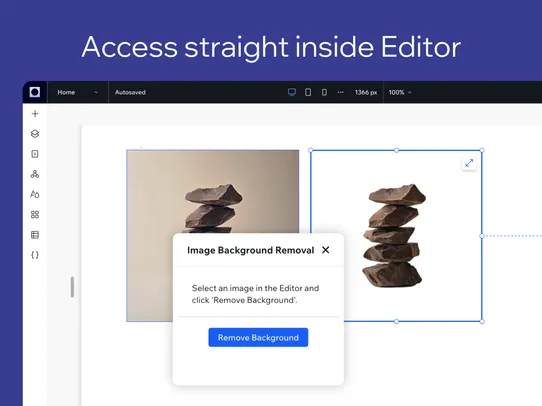
Task: Open the Site Styles typography icon
Action: [x=35, y=194]
